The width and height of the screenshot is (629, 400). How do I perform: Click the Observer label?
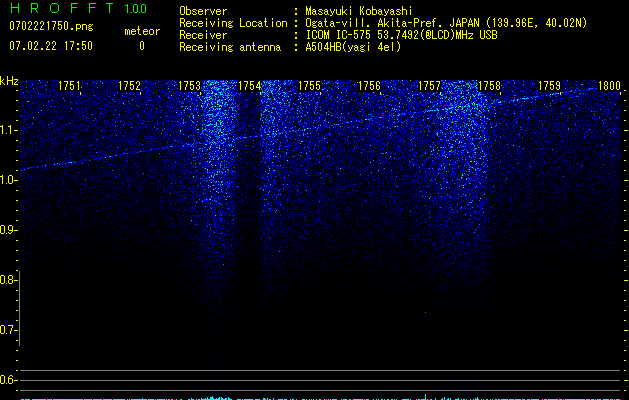[203, 11]
